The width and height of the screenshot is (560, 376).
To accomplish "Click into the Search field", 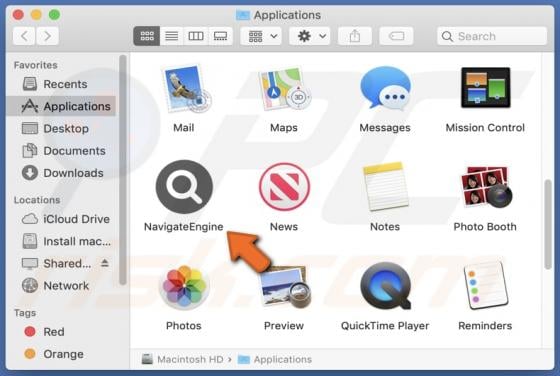I will pyautogui.click(x=492, y=36).
